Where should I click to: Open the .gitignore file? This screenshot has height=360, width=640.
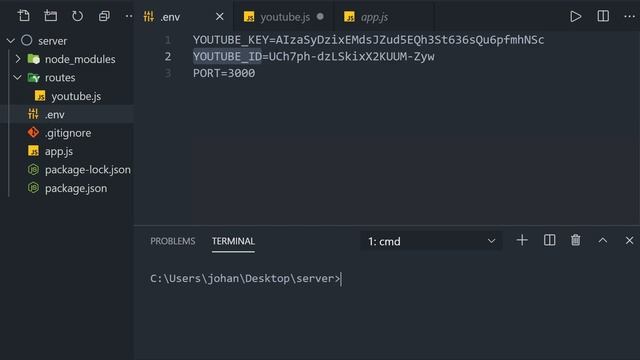[x=68, y=133]
